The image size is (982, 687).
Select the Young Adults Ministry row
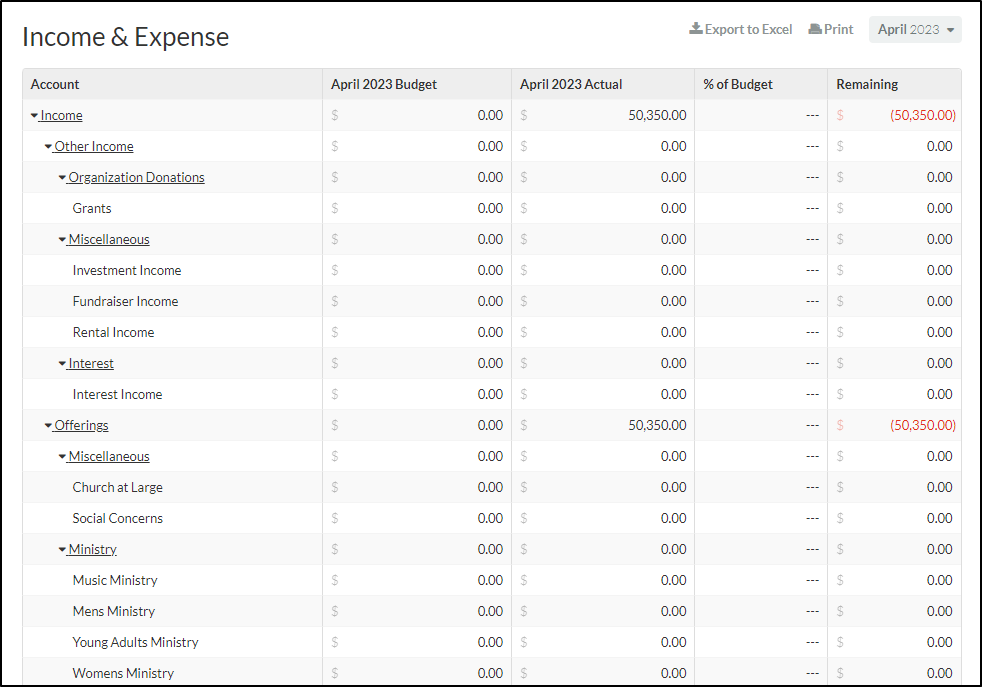(x=492, y=643)
